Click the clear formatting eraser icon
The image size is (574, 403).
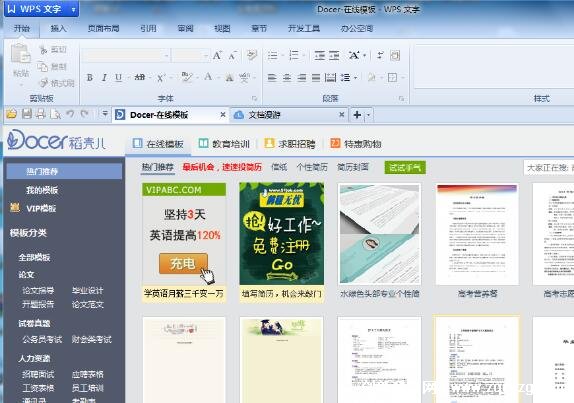tap(251, 55)
